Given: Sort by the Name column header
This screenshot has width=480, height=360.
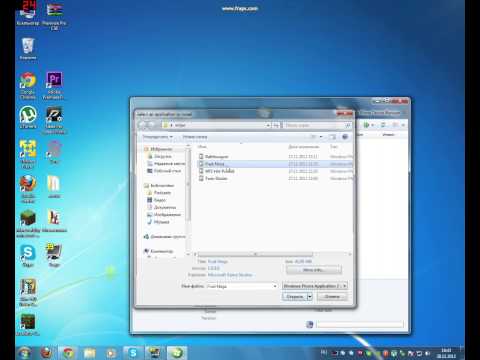Looking at the screenshot, I should [202, 147].
